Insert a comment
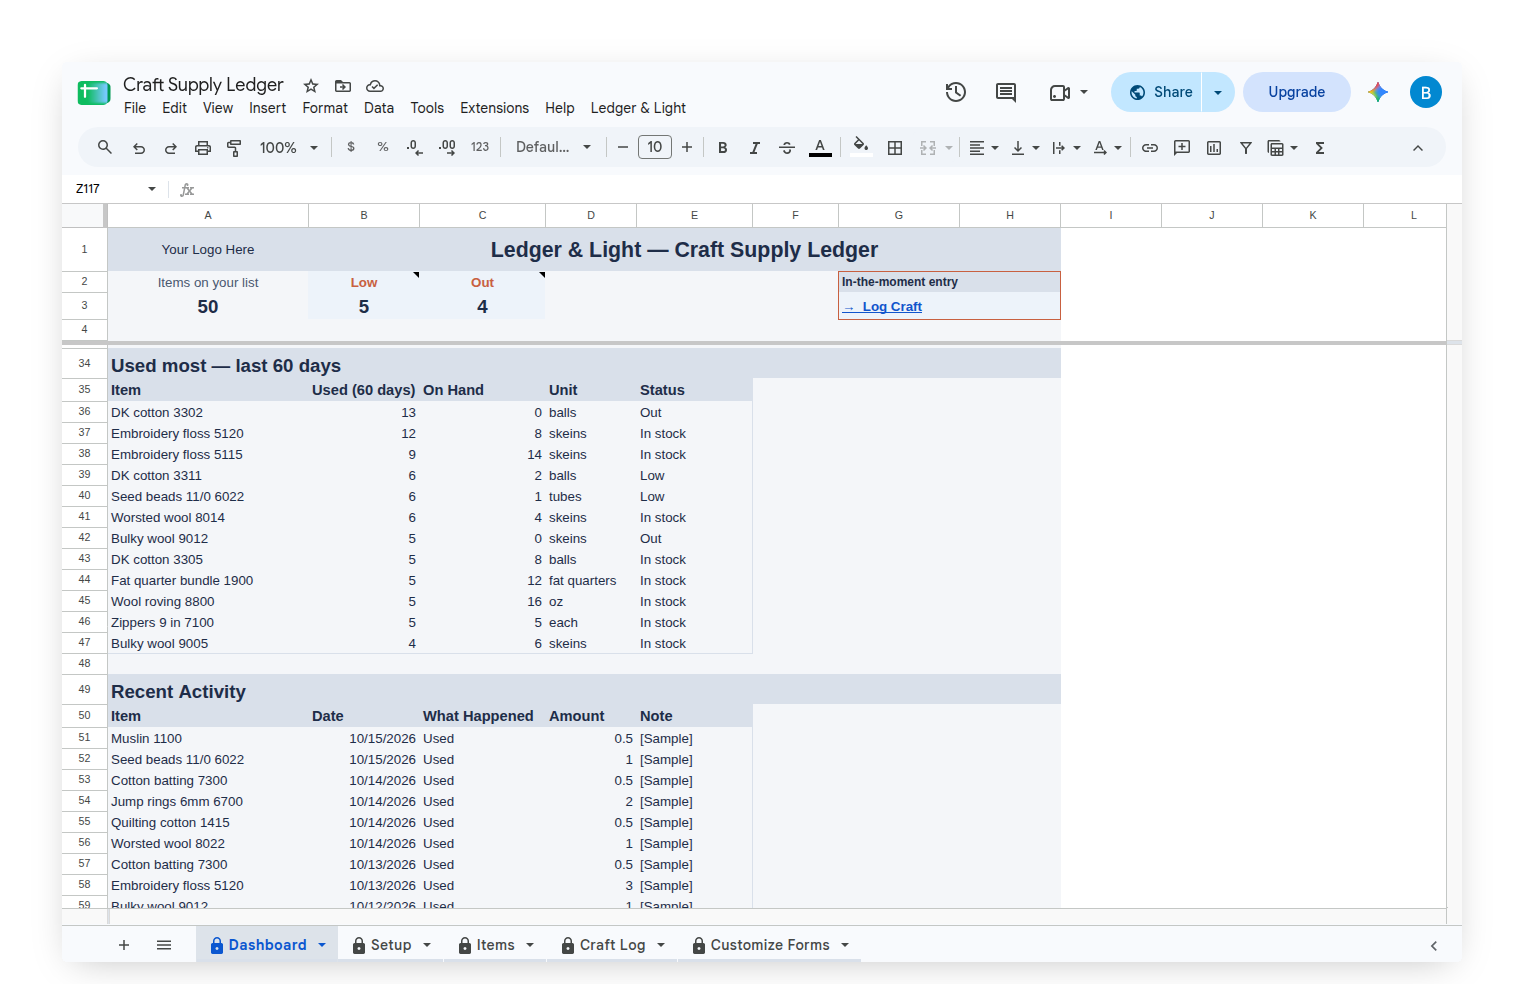Image resolution: width=1524 pixels, height=984 pixels. (1182, 148)
